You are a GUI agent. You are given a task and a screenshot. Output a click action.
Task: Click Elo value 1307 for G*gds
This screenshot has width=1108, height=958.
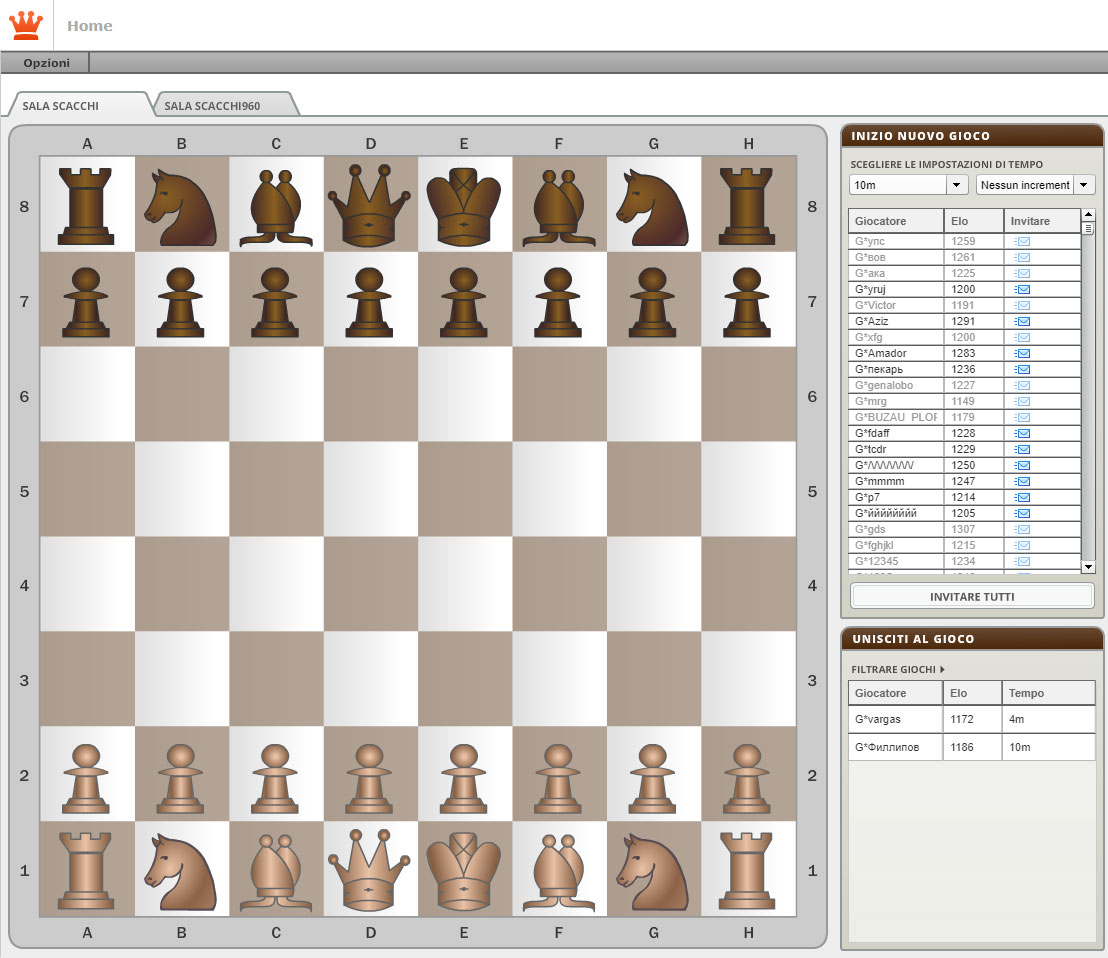963,529
